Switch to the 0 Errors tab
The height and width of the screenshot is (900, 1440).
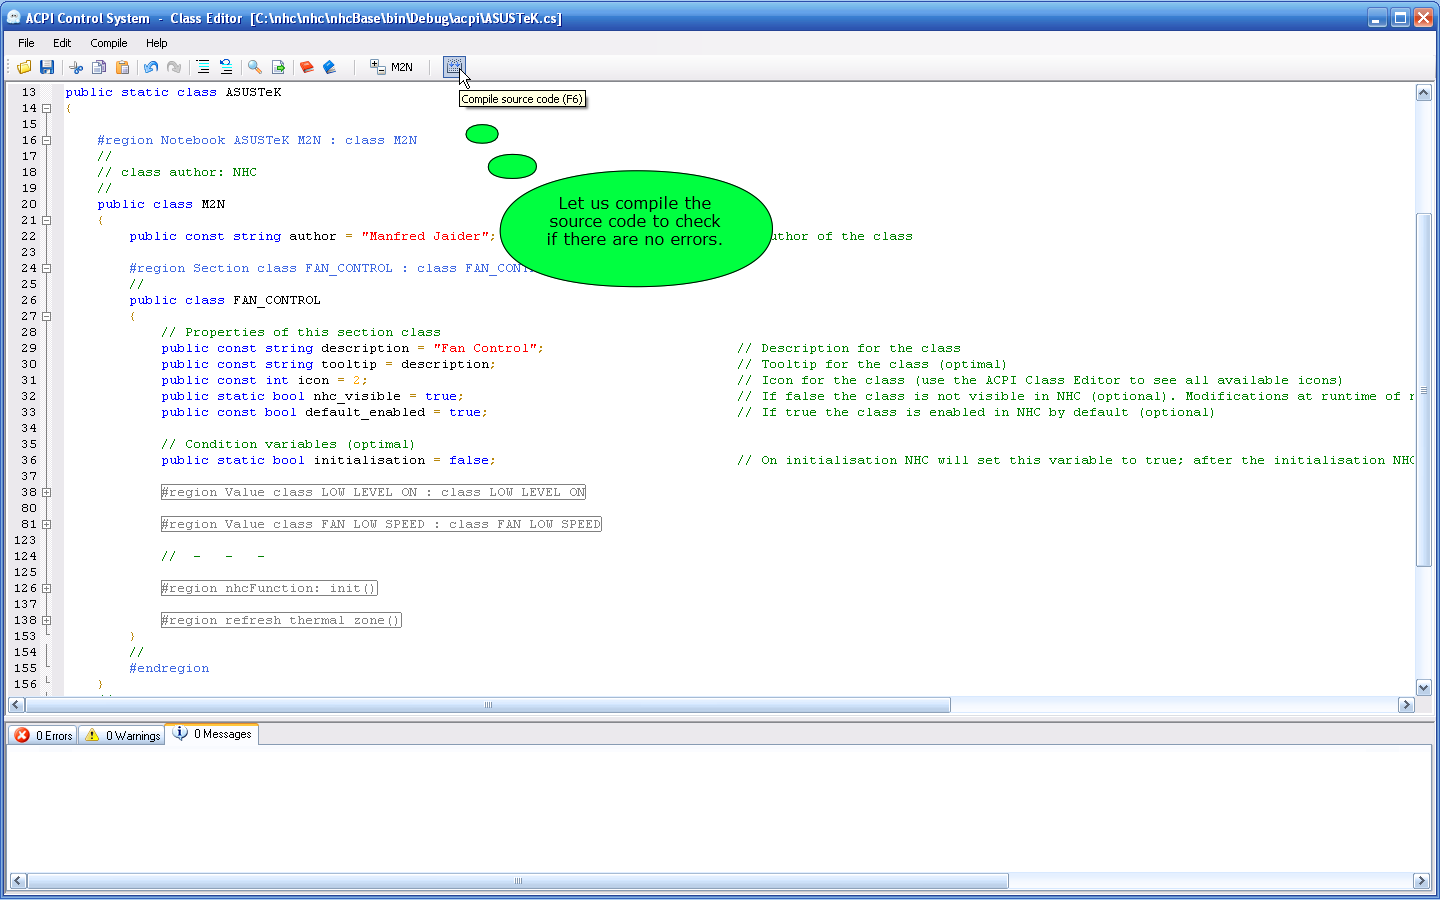[44, 735]
